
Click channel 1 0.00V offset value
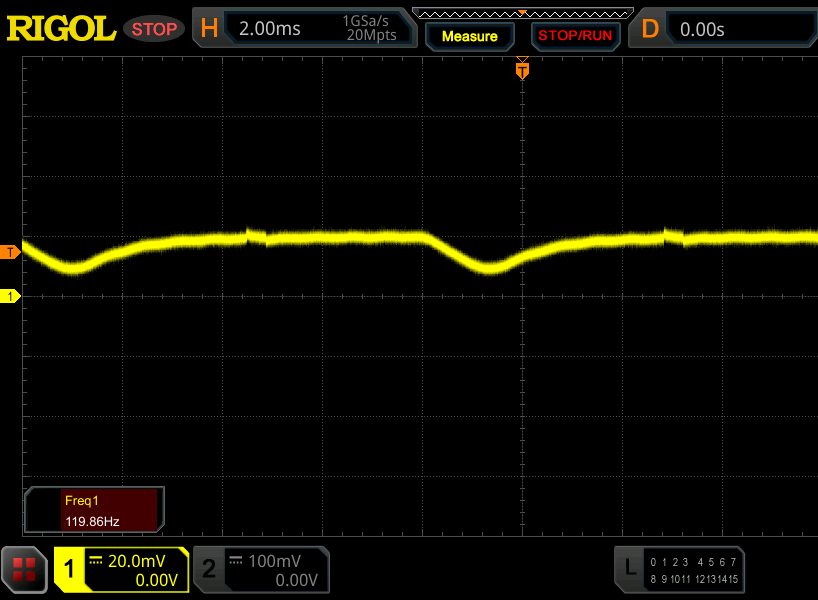tap(157, 580)
